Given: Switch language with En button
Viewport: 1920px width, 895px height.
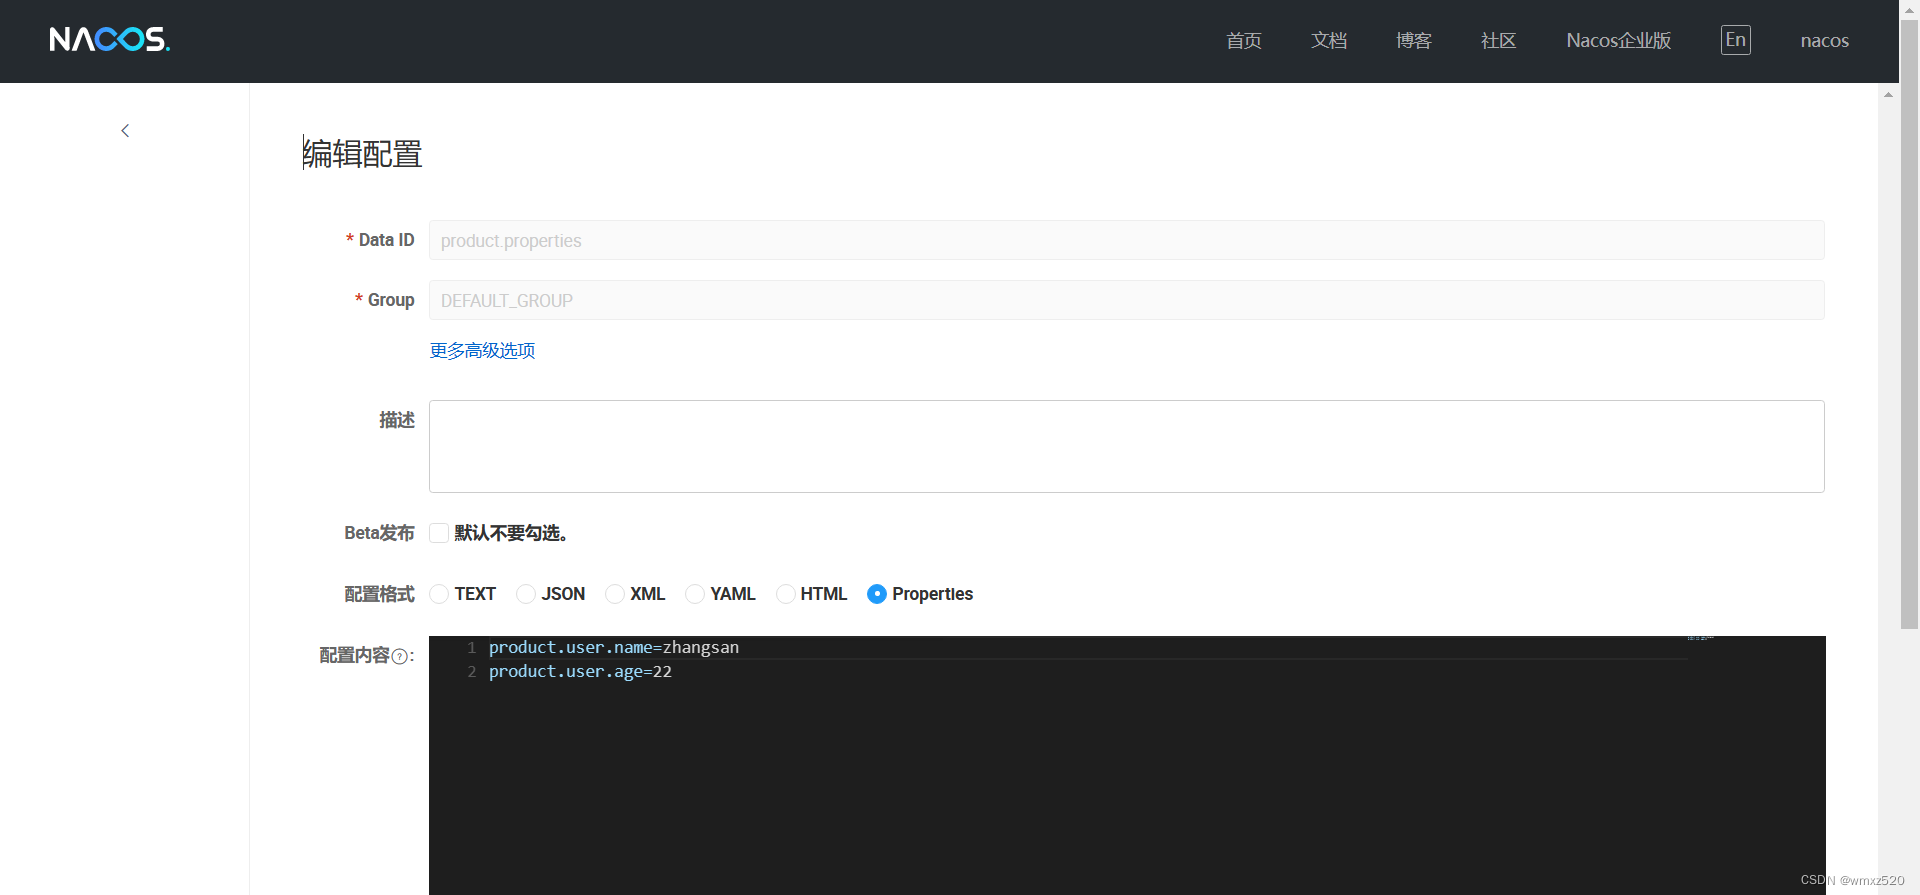Looking at the screenshot, I should click(x=1736, y=40).
